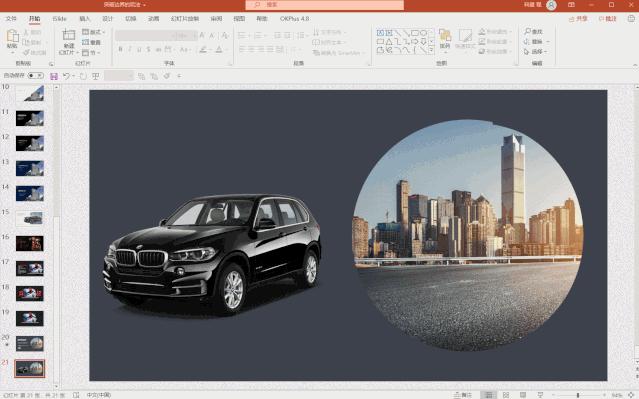Select slide 11 thumbnail
This screenshot has width=639, height=399.
click(x=30, y=118)
